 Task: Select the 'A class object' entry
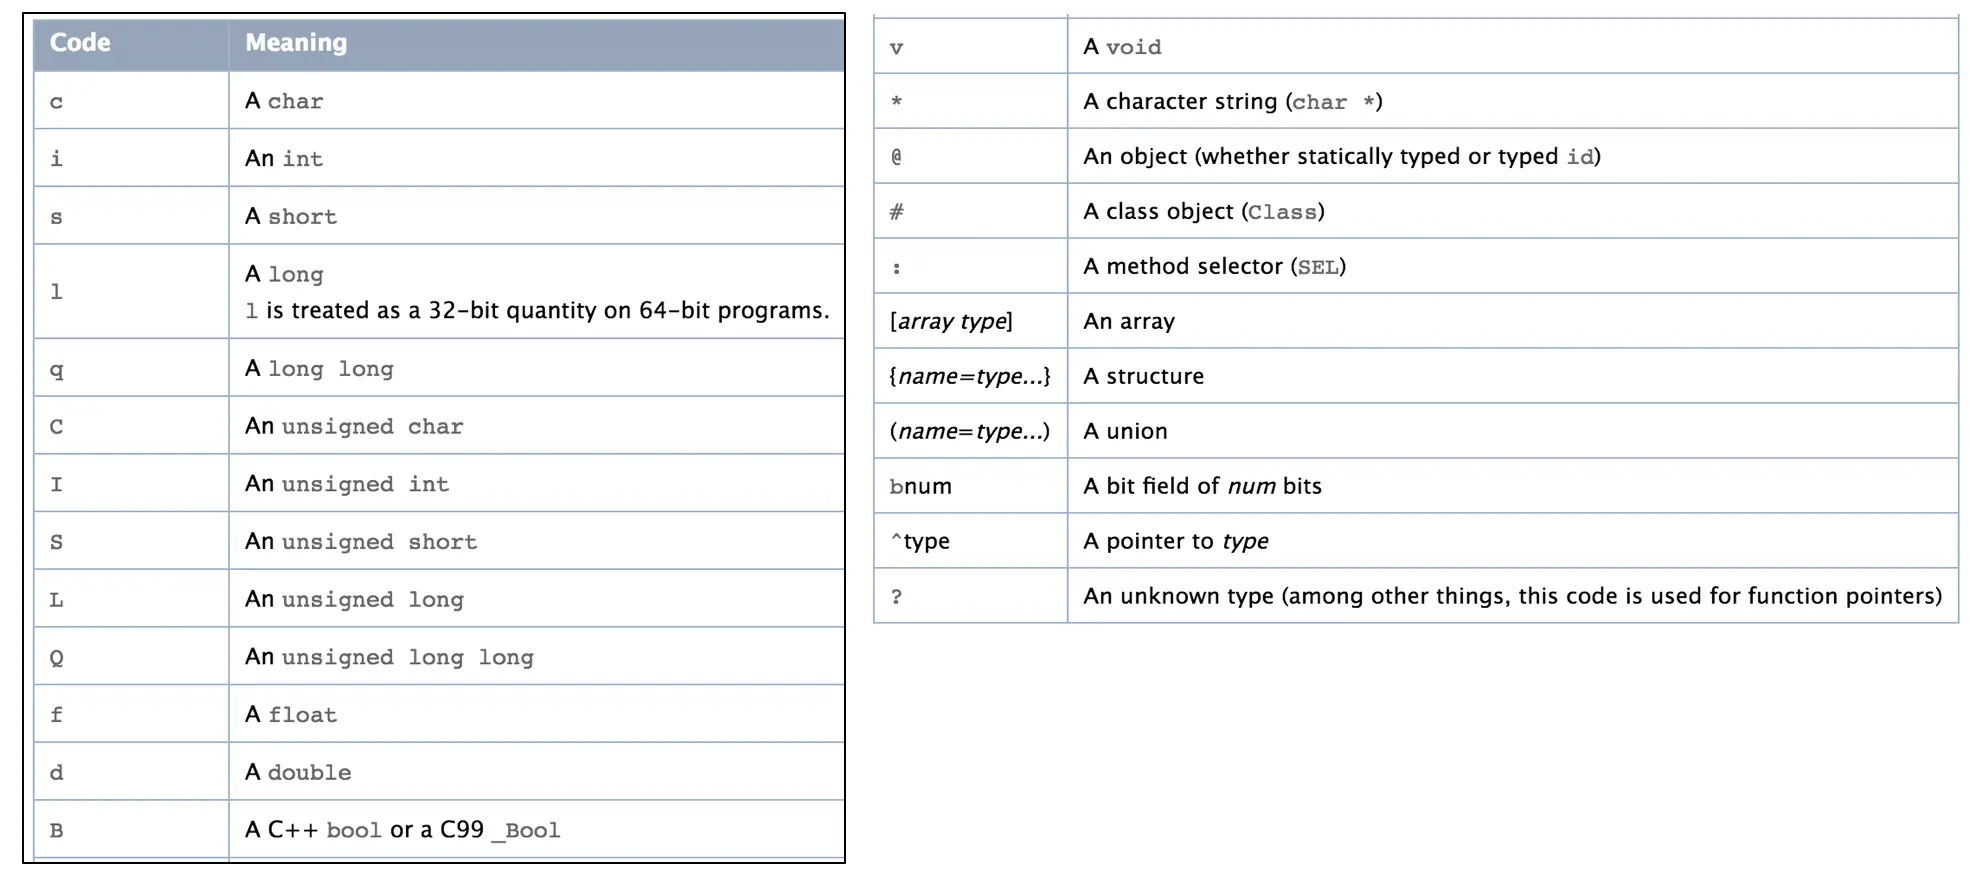pos(1203,212)
